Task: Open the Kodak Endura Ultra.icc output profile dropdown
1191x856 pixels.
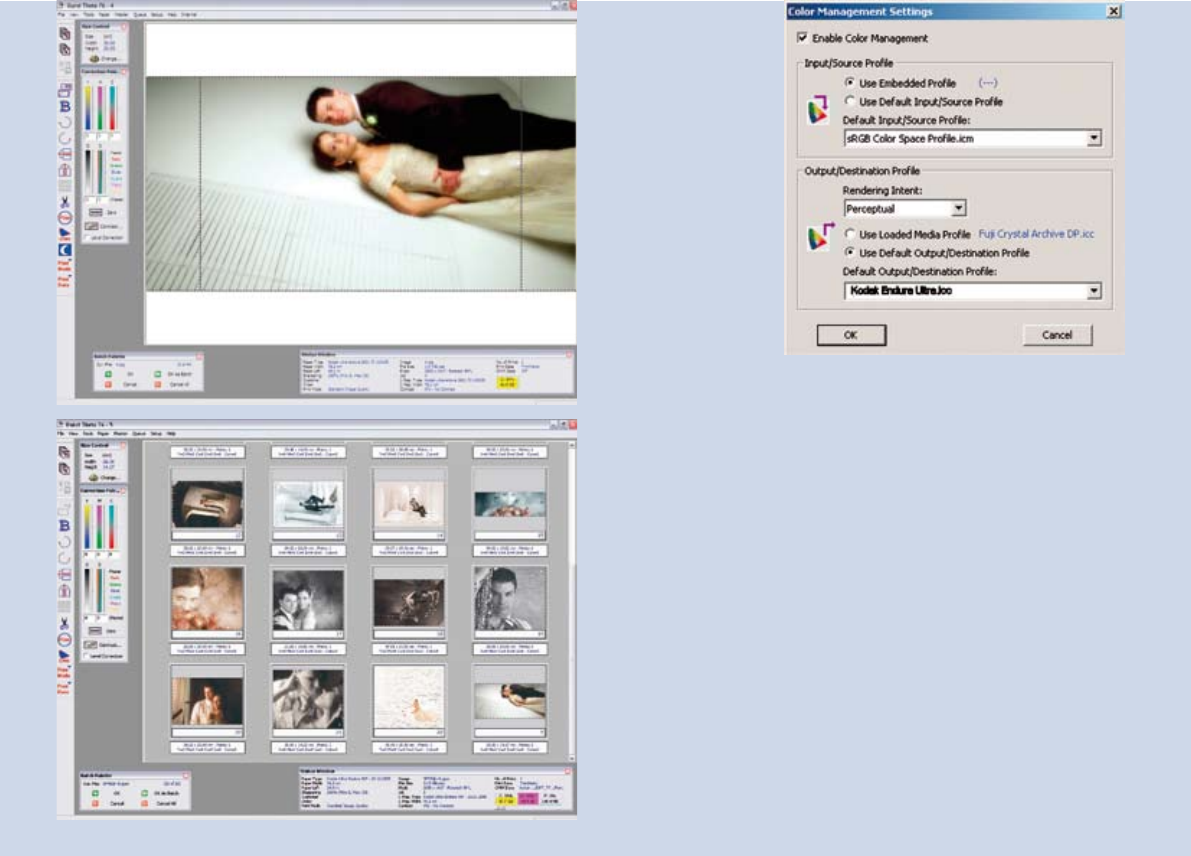Action: [1094, 290]
